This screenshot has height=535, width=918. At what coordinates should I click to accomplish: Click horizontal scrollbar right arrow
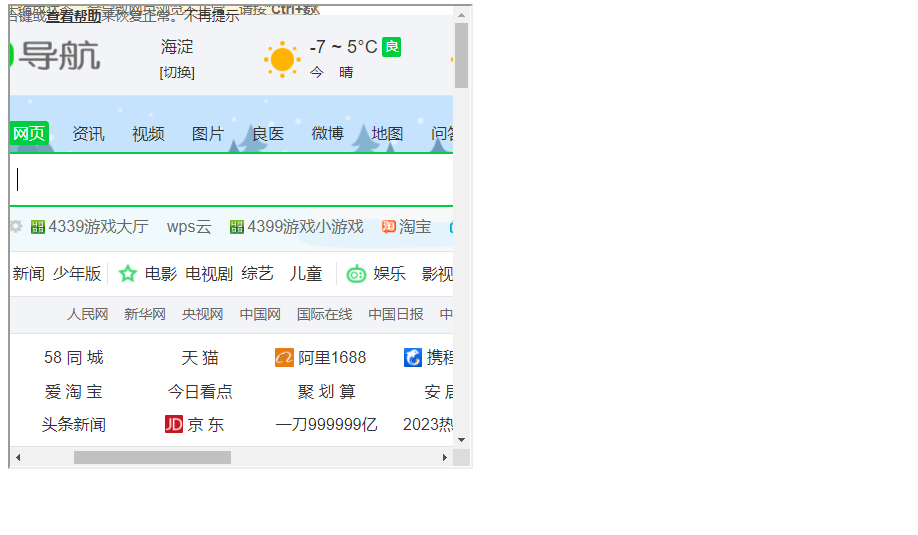(444, 458)
